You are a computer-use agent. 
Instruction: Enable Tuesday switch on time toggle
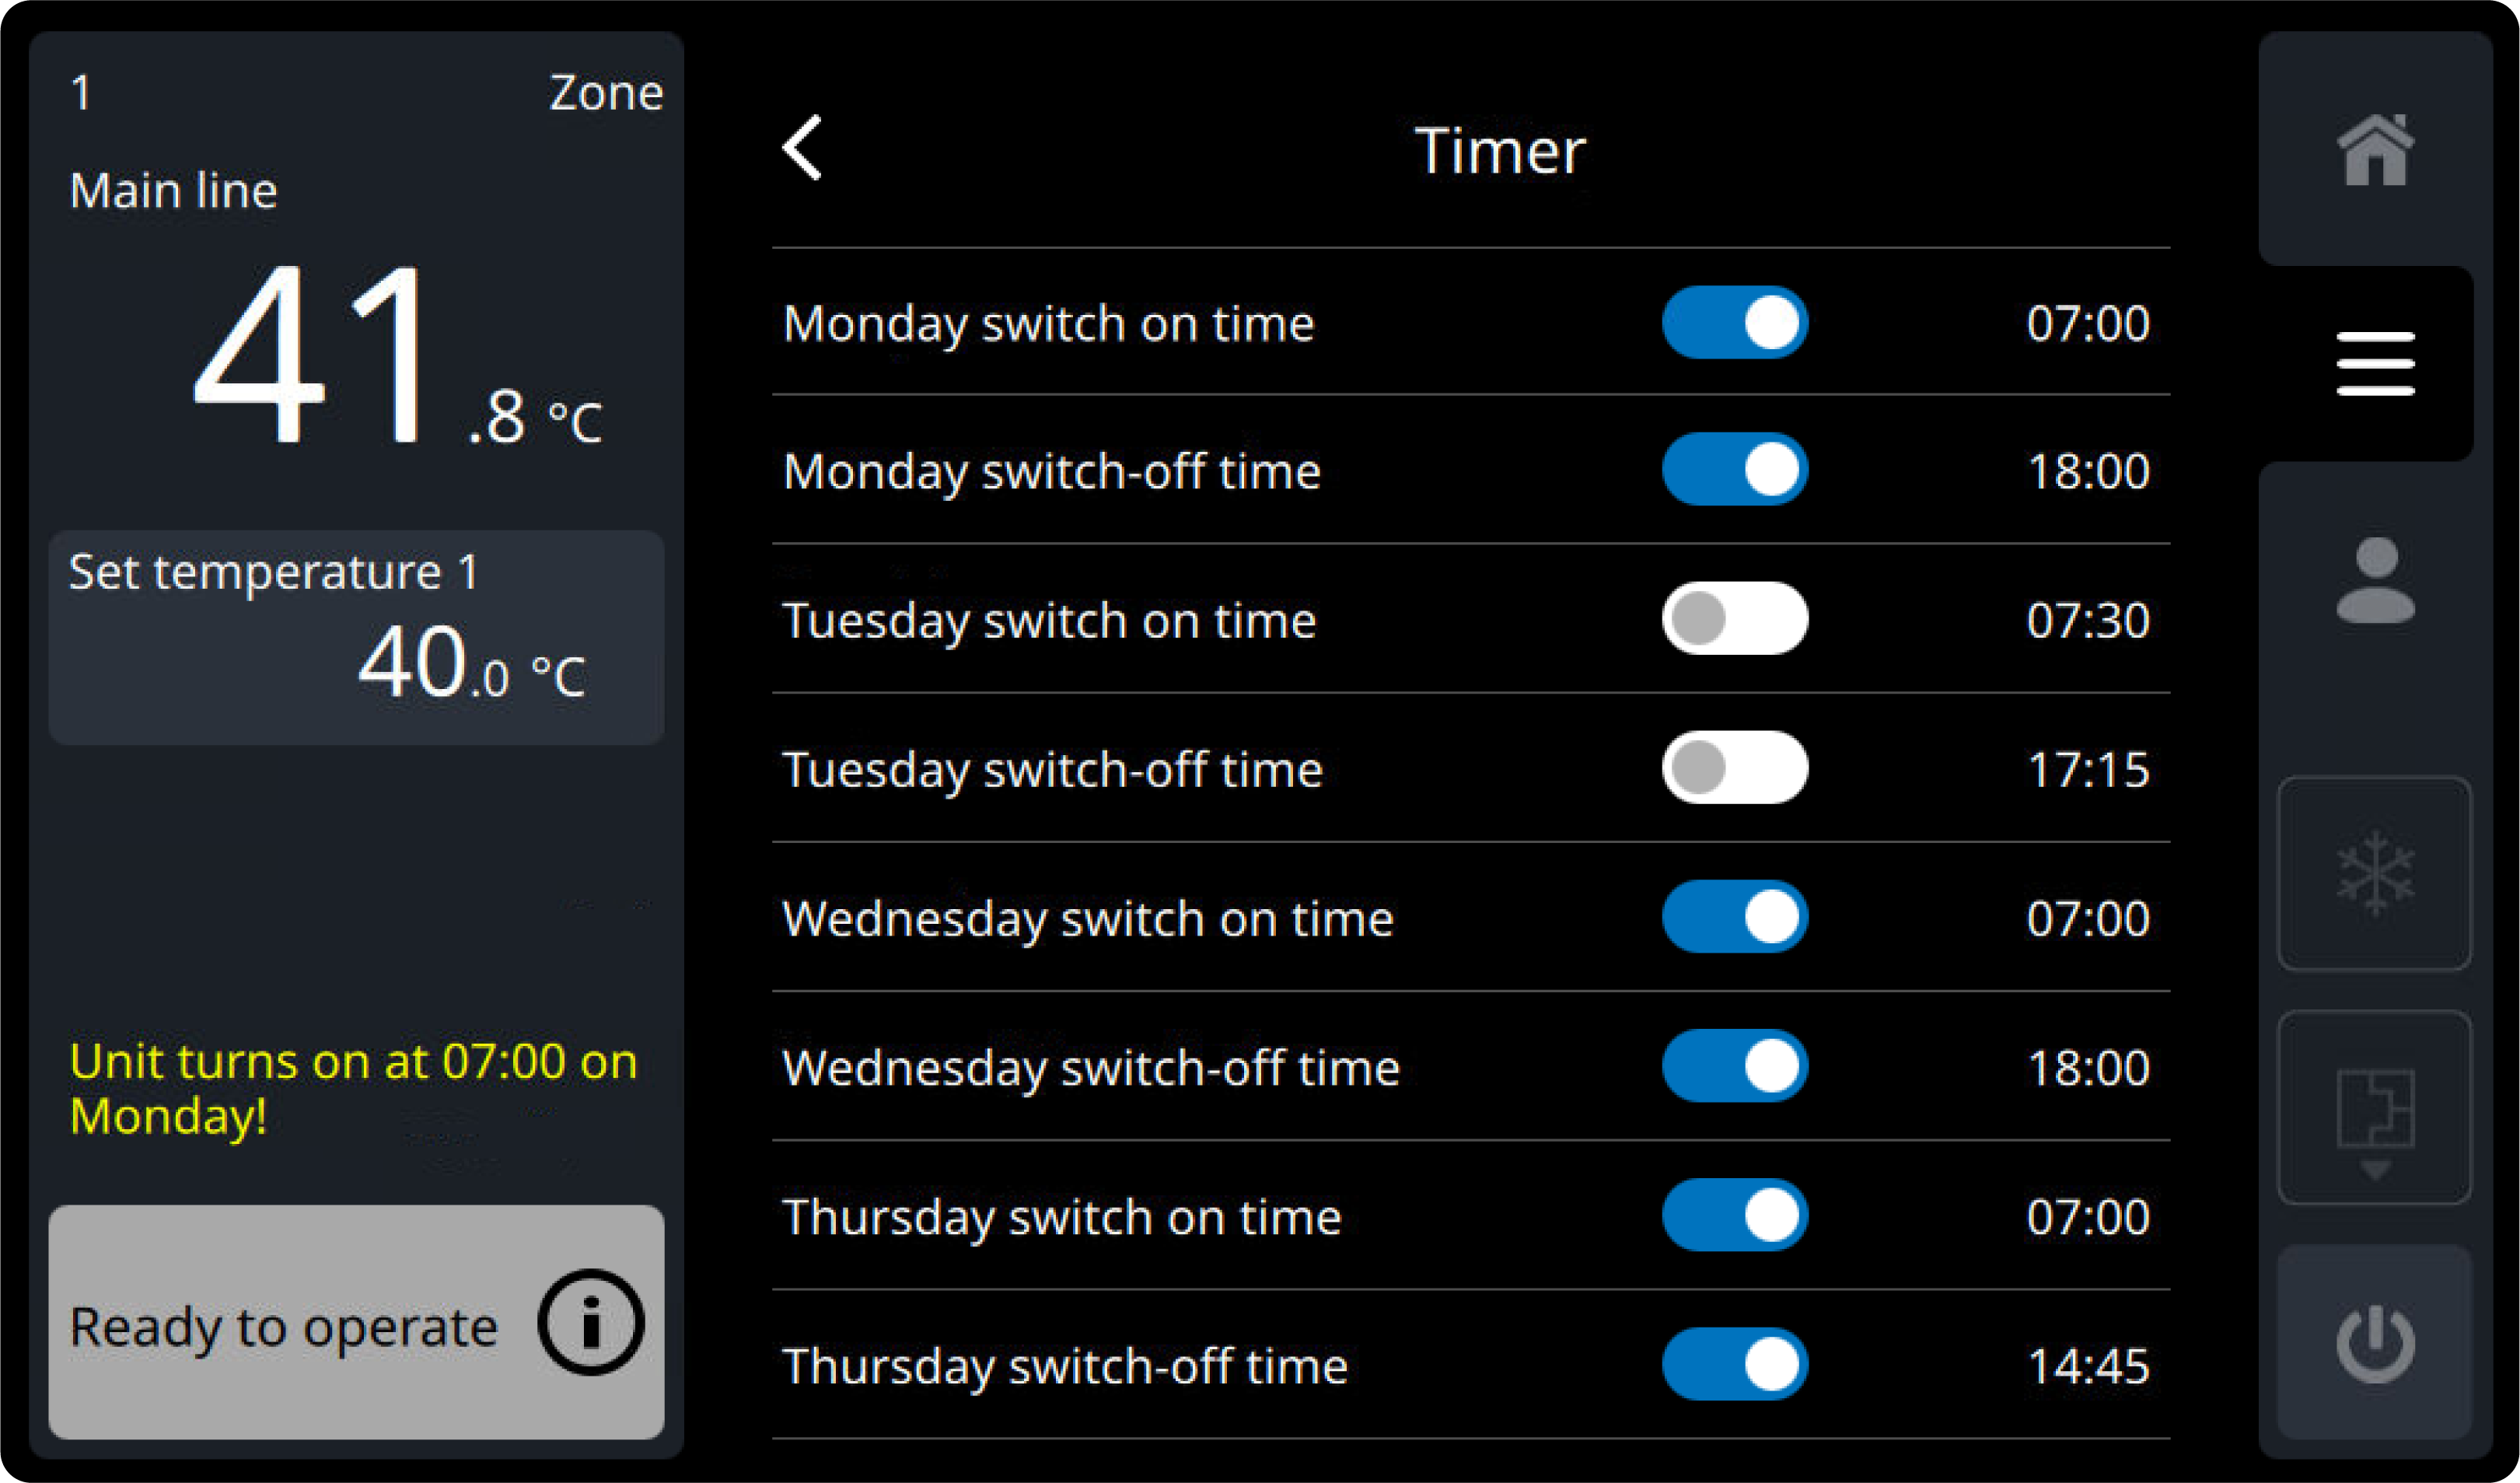[1735, 619]
